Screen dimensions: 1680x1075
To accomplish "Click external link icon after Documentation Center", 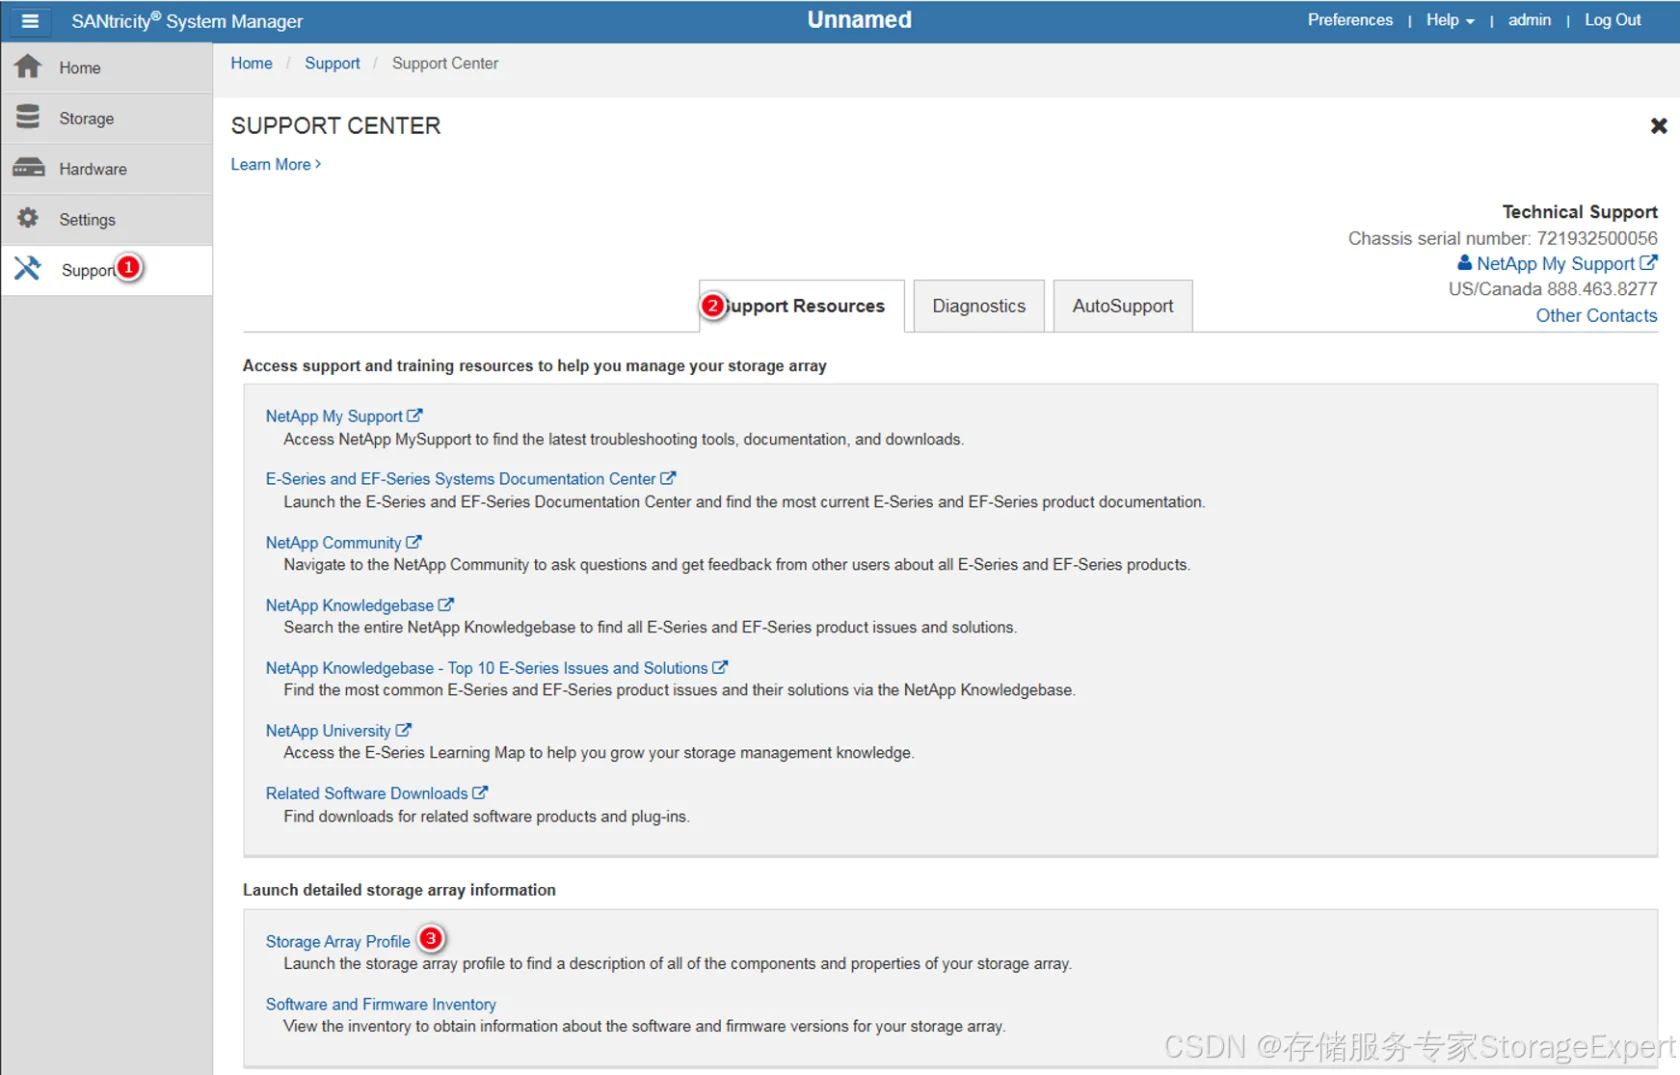I will tap(668, 478).
